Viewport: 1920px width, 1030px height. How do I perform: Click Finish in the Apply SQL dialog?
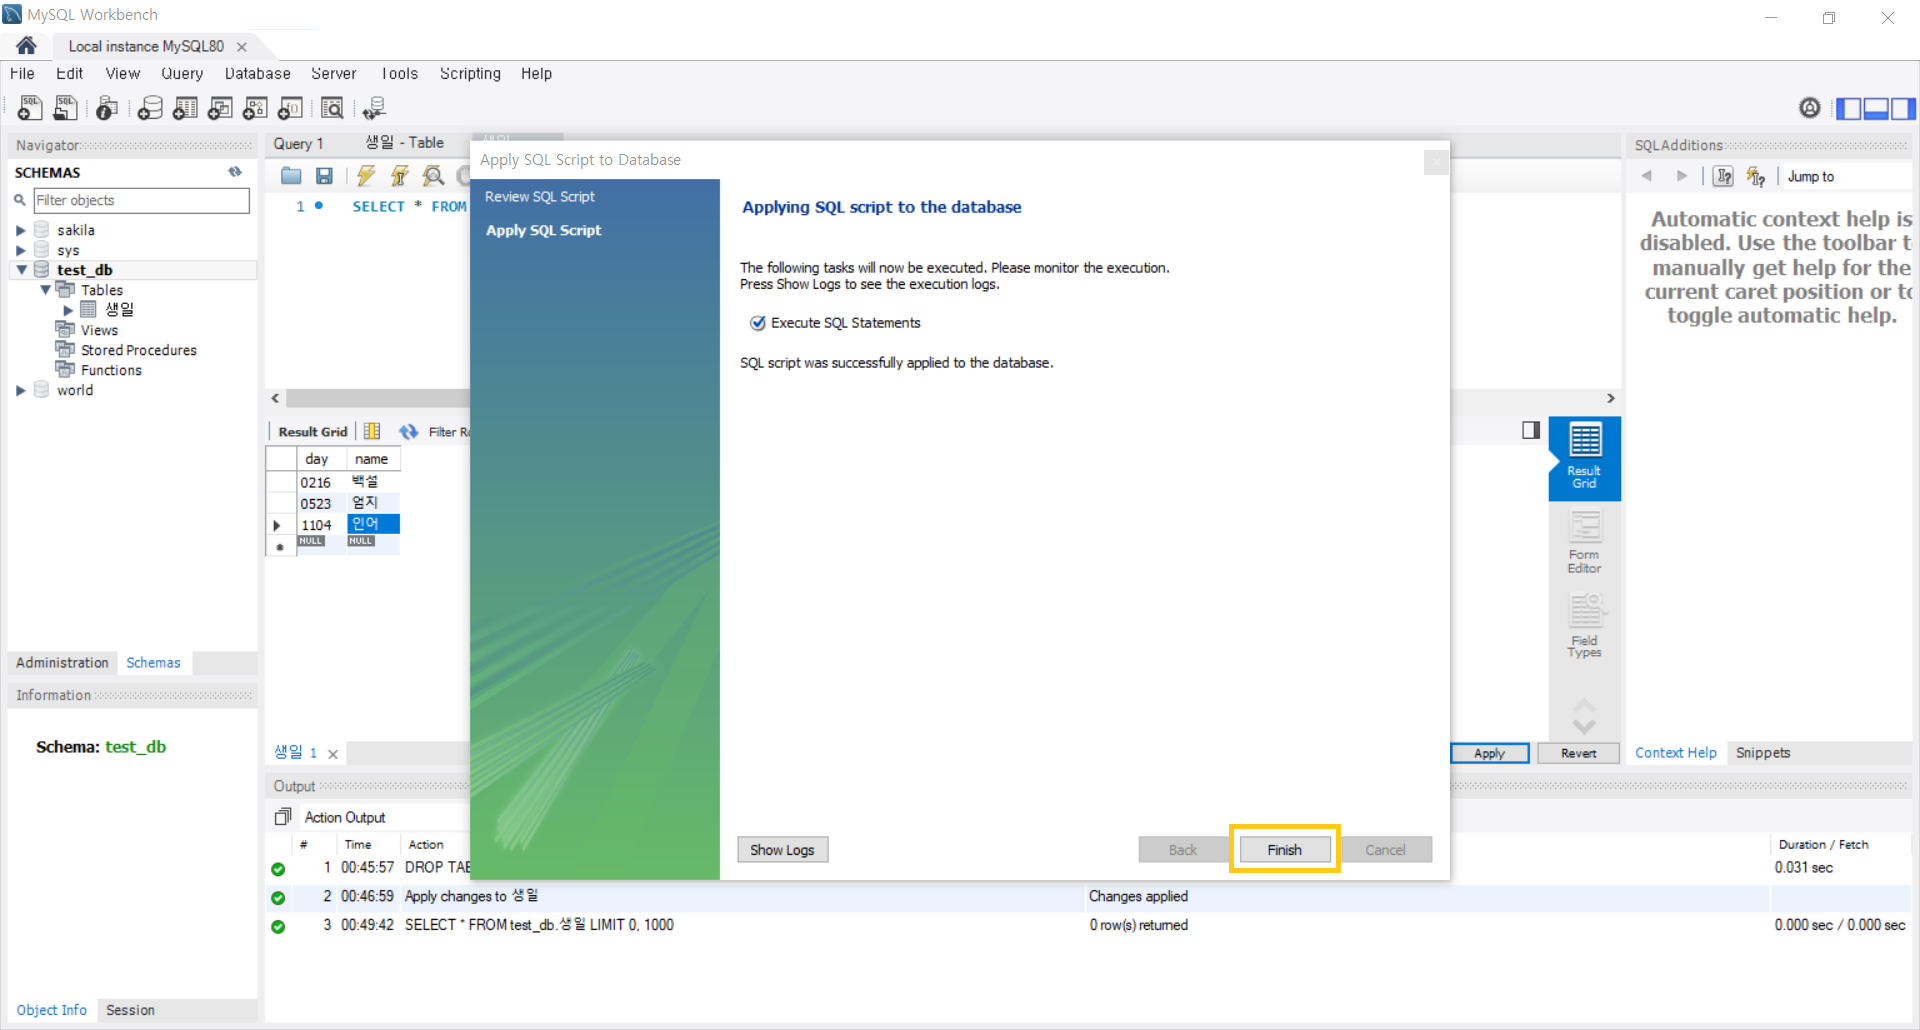[x=1285, y=850]
